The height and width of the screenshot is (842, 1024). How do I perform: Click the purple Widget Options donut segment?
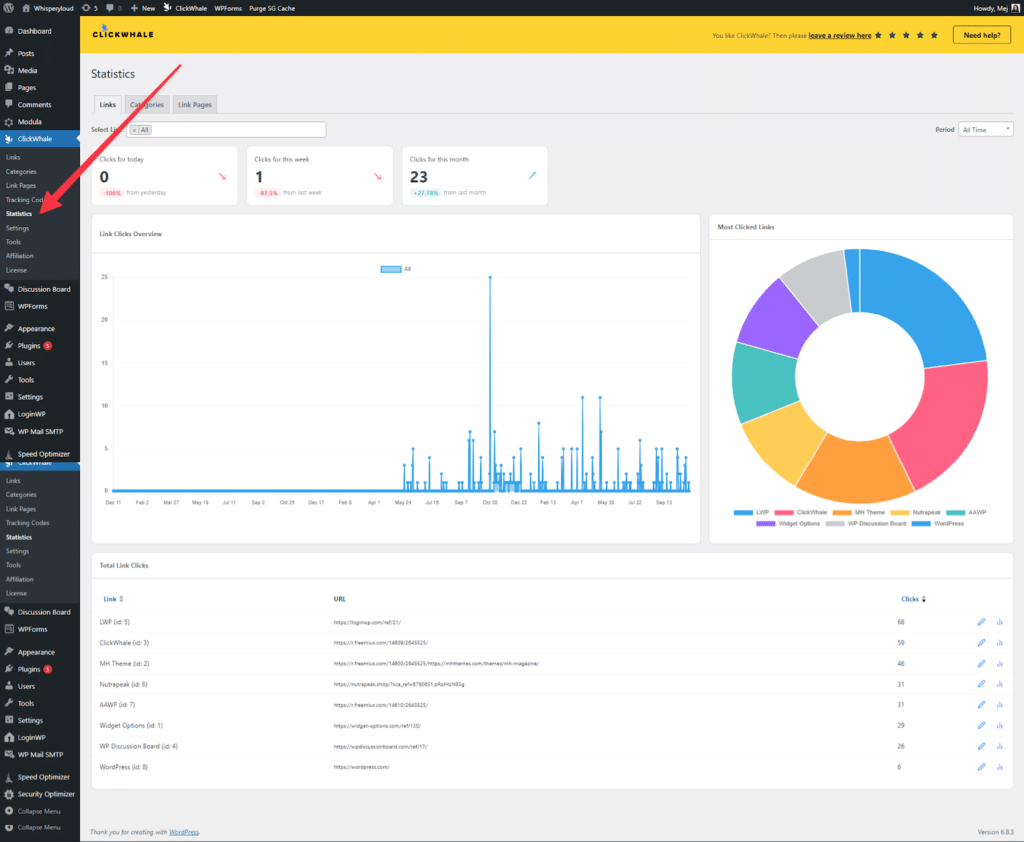click(x=777, y=320)
